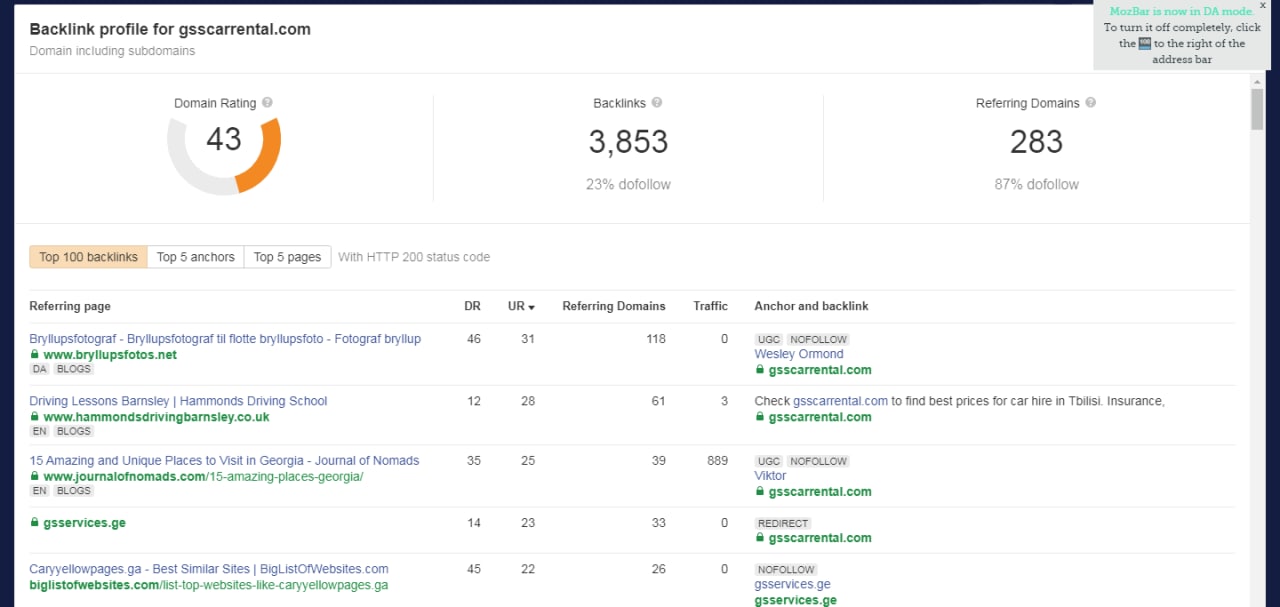The height and width of the screenshot is (607, 1280).
Task: Click the page's vertical scrollbar thumb
Action: 1257,109
